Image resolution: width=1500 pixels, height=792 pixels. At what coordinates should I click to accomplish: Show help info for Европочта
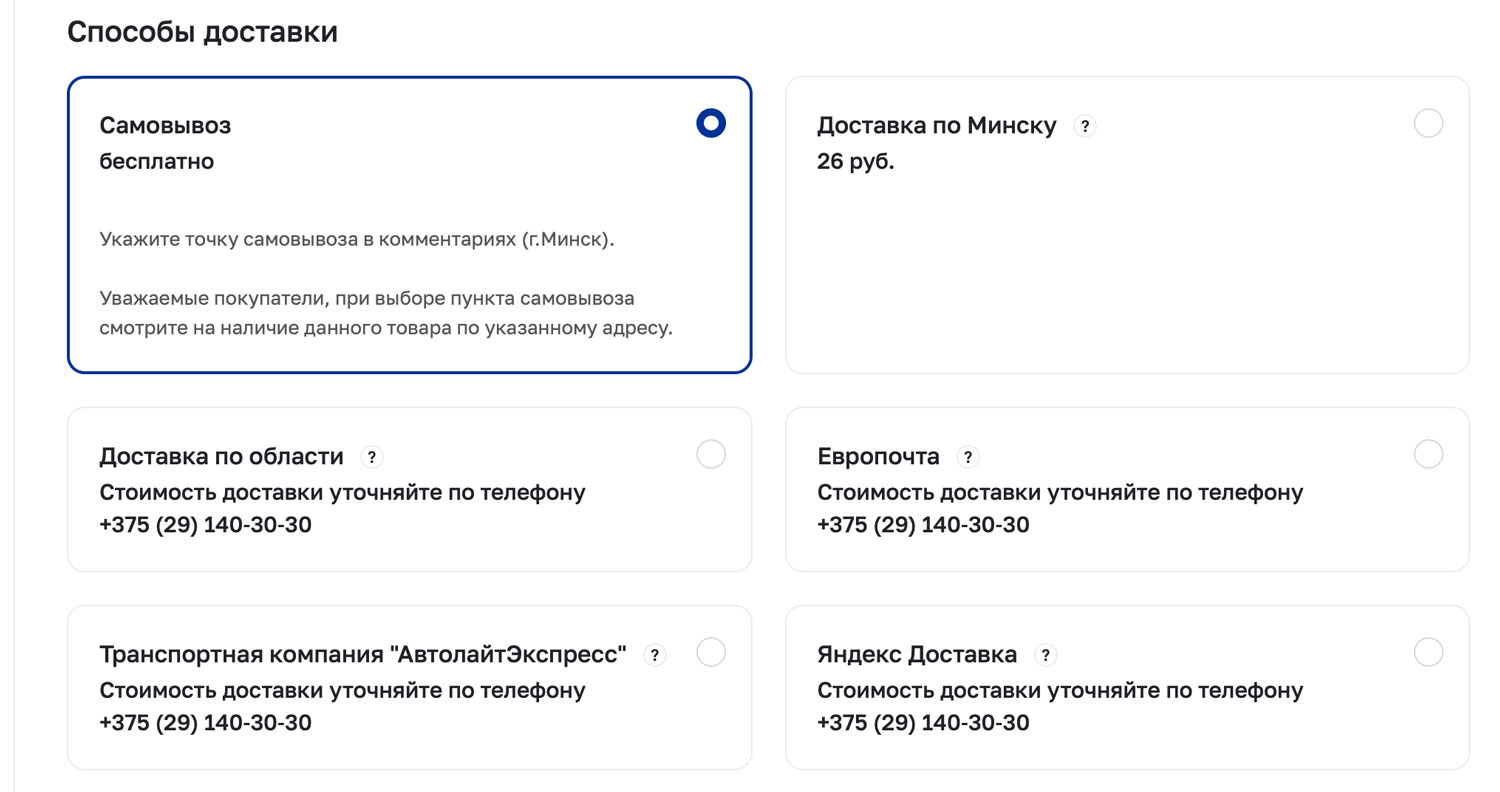967,457
